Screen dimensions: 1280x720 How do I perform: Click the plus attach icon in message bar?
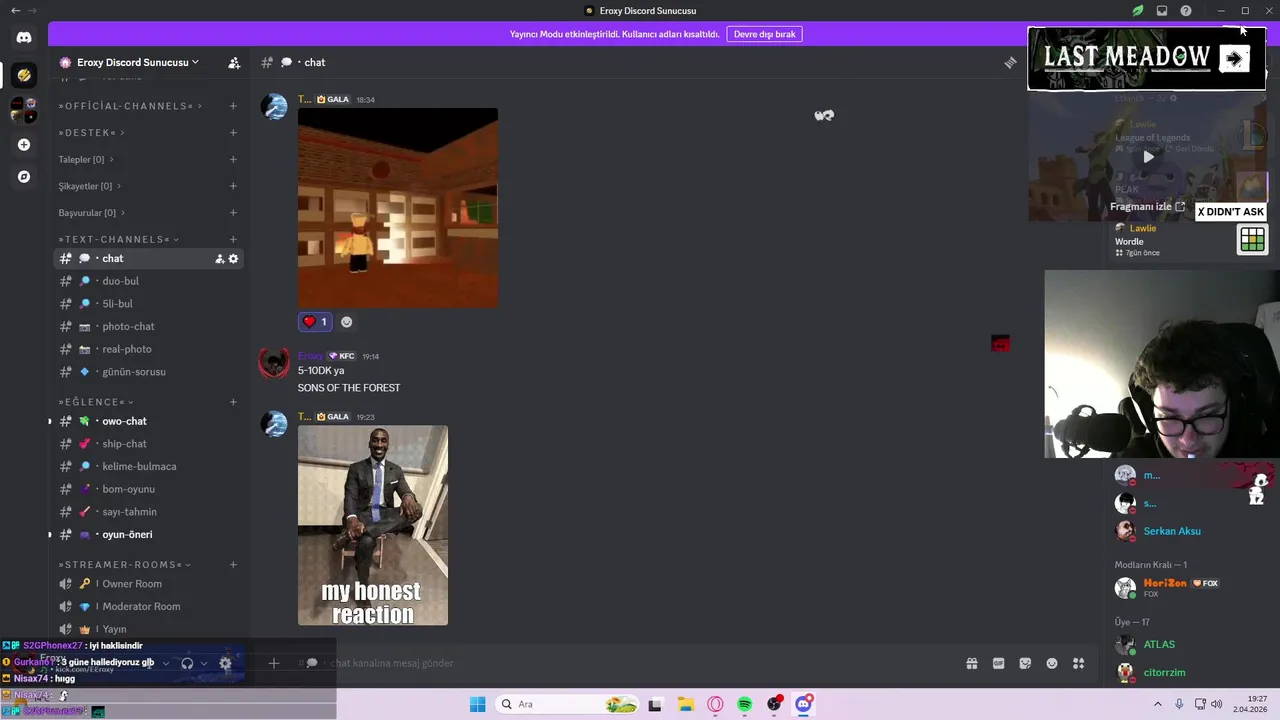[x=273, y=663]
